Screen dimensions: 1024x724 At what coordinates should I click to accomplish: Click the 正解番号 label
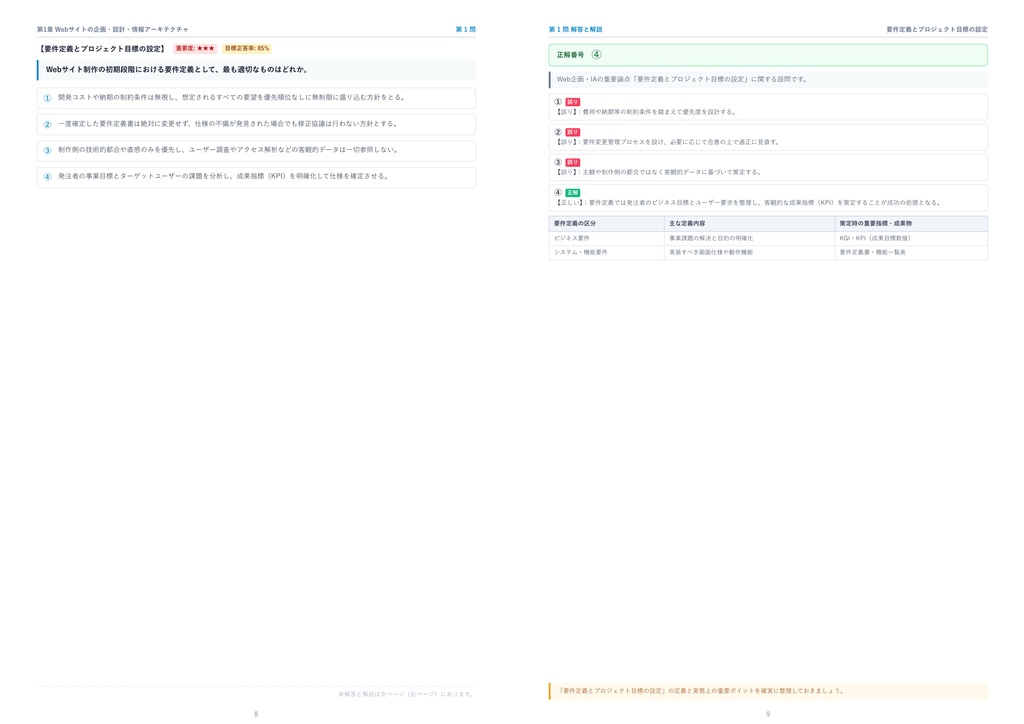tap(570, 55)
